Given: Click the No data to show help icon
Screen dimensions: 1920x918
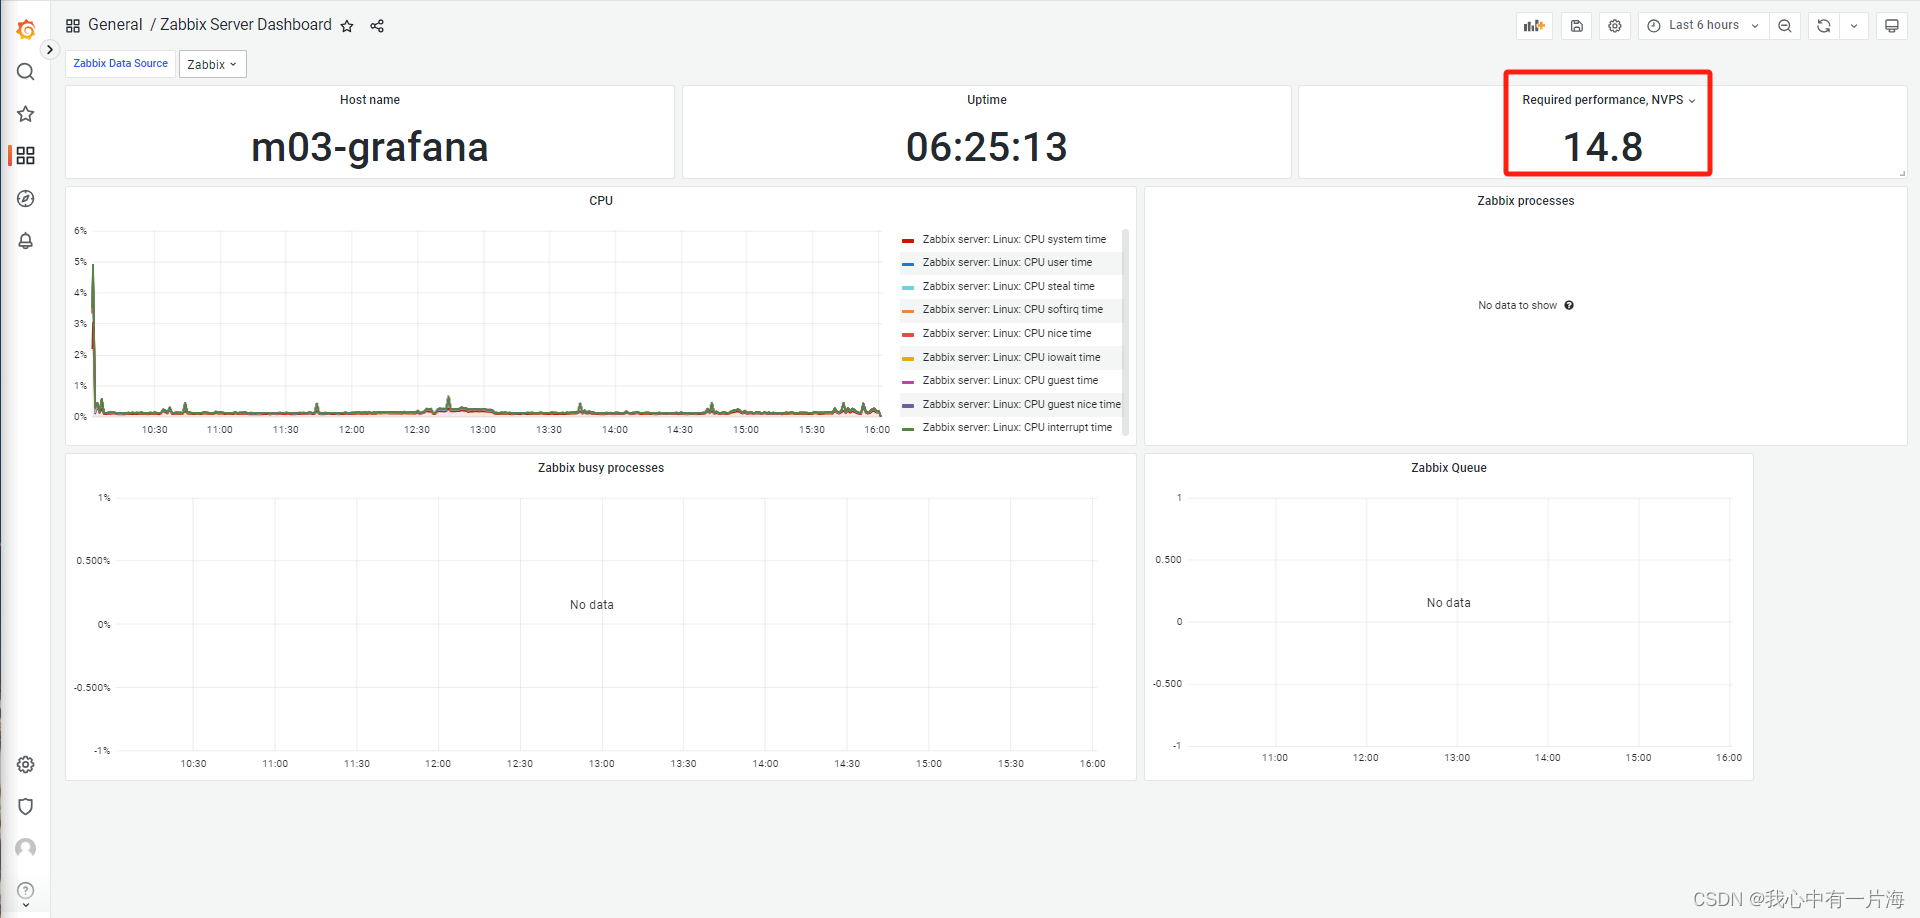Looking at the screenshot, I should click(x=1569, y=306).
